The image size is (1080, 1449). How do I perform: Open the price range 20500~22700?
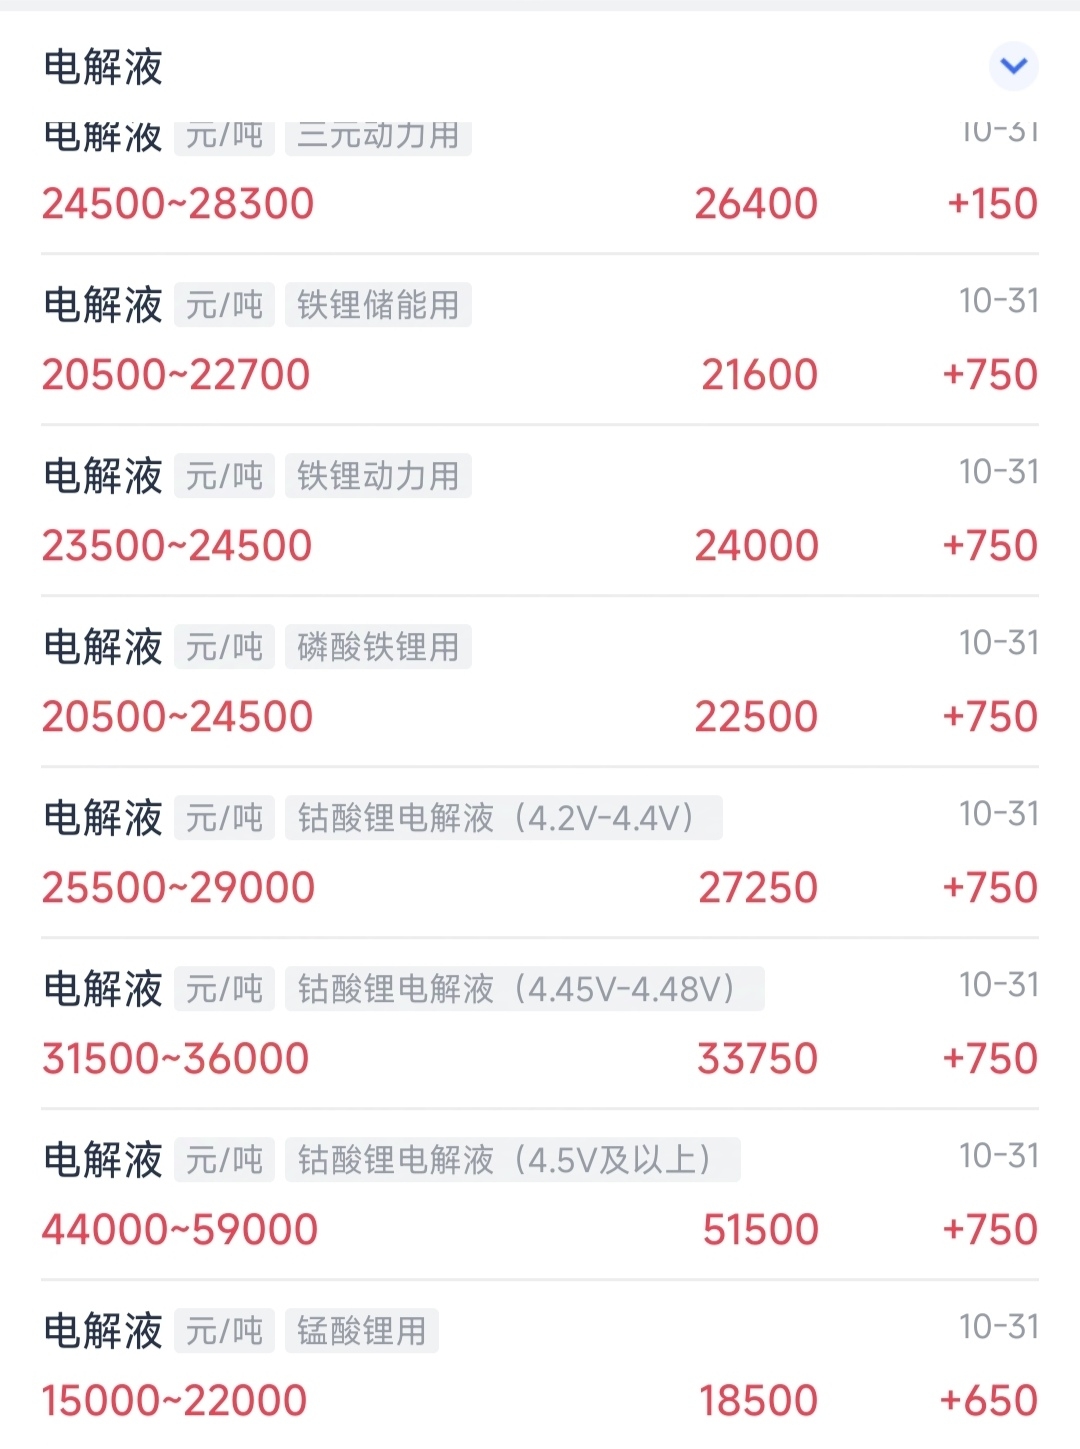coord(176,375)
